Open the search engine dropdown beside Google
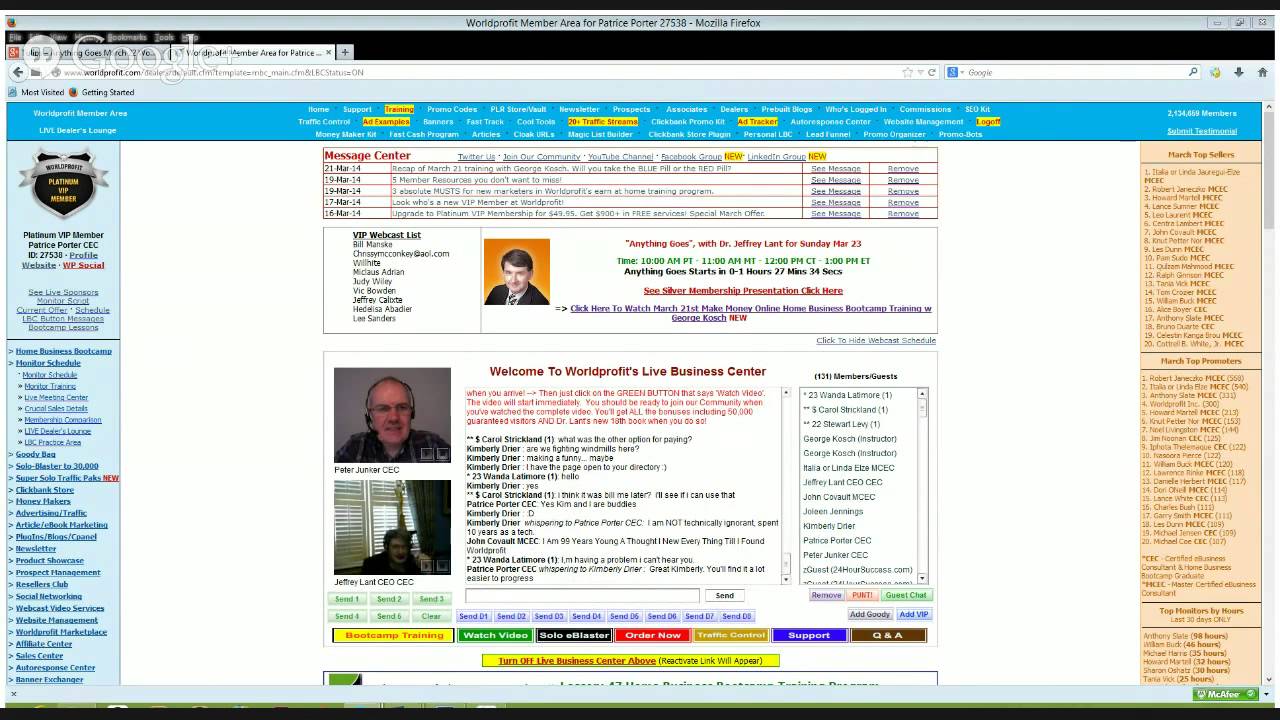Image resolution: width=1280 pixels, height=720 pixels. pyautogui.click(x=955, y=72)
